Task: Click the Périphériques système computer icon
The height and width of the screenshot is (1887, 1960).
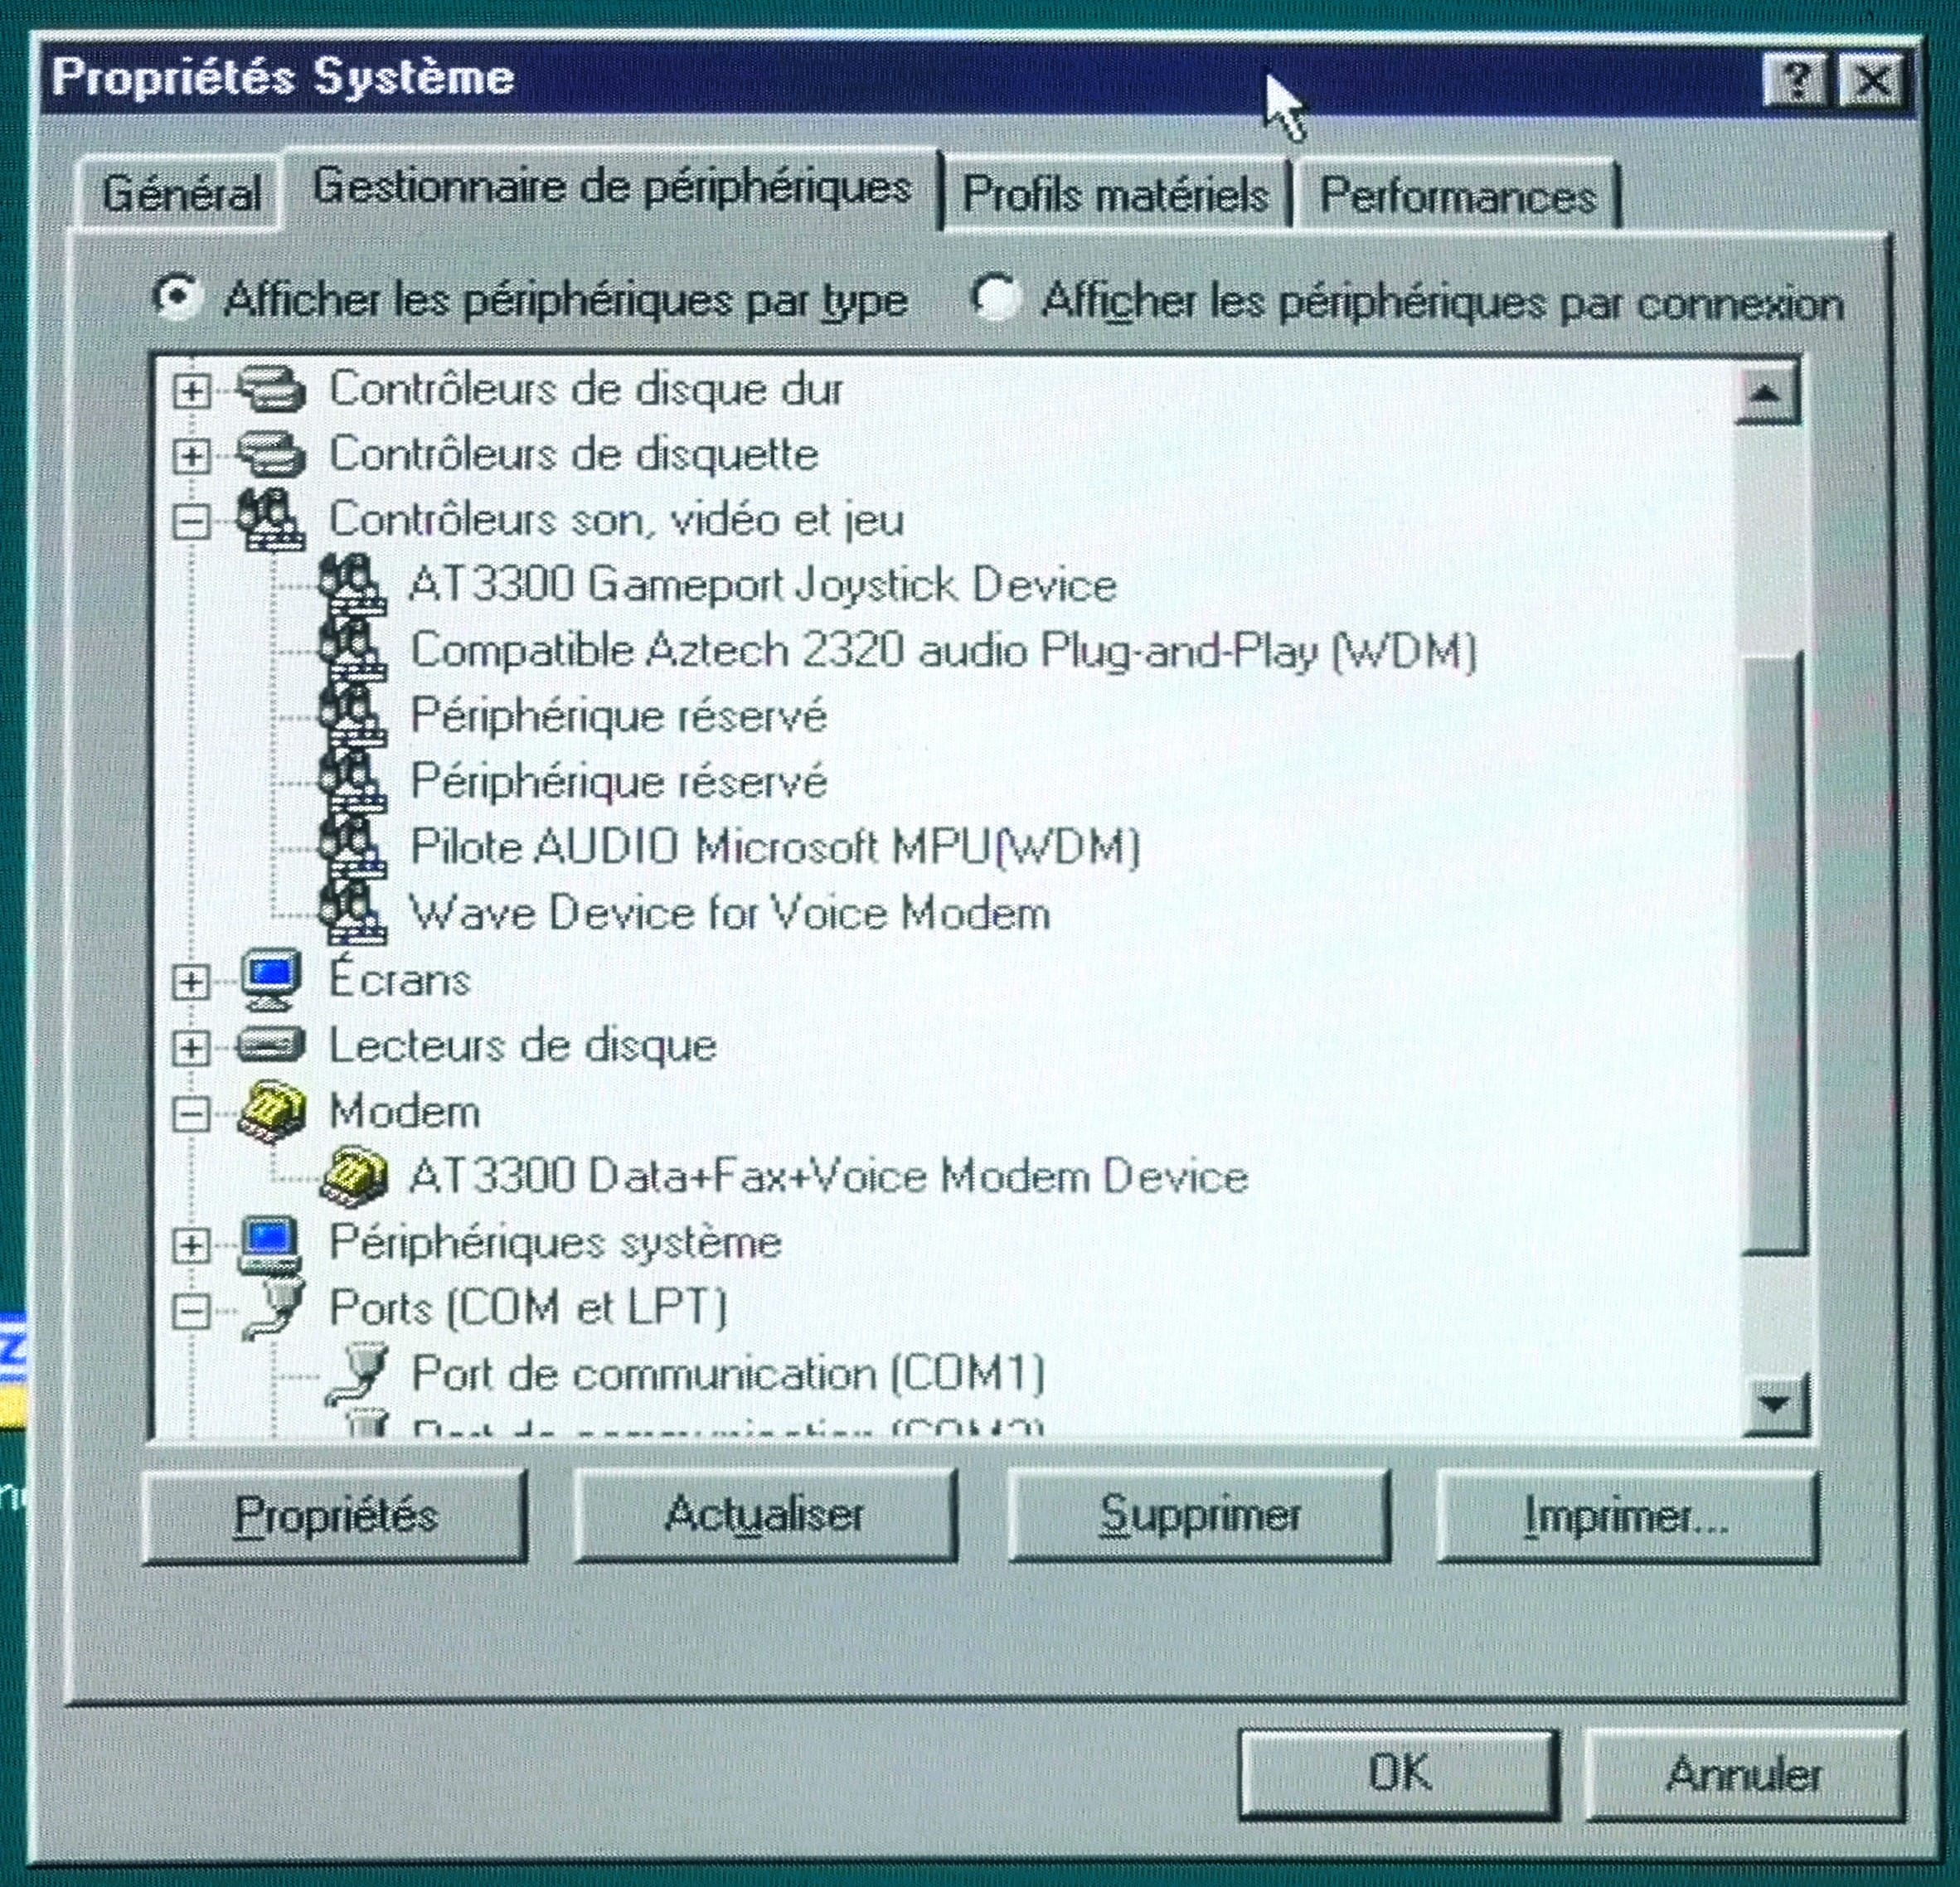Action: tap(269, 1243)
